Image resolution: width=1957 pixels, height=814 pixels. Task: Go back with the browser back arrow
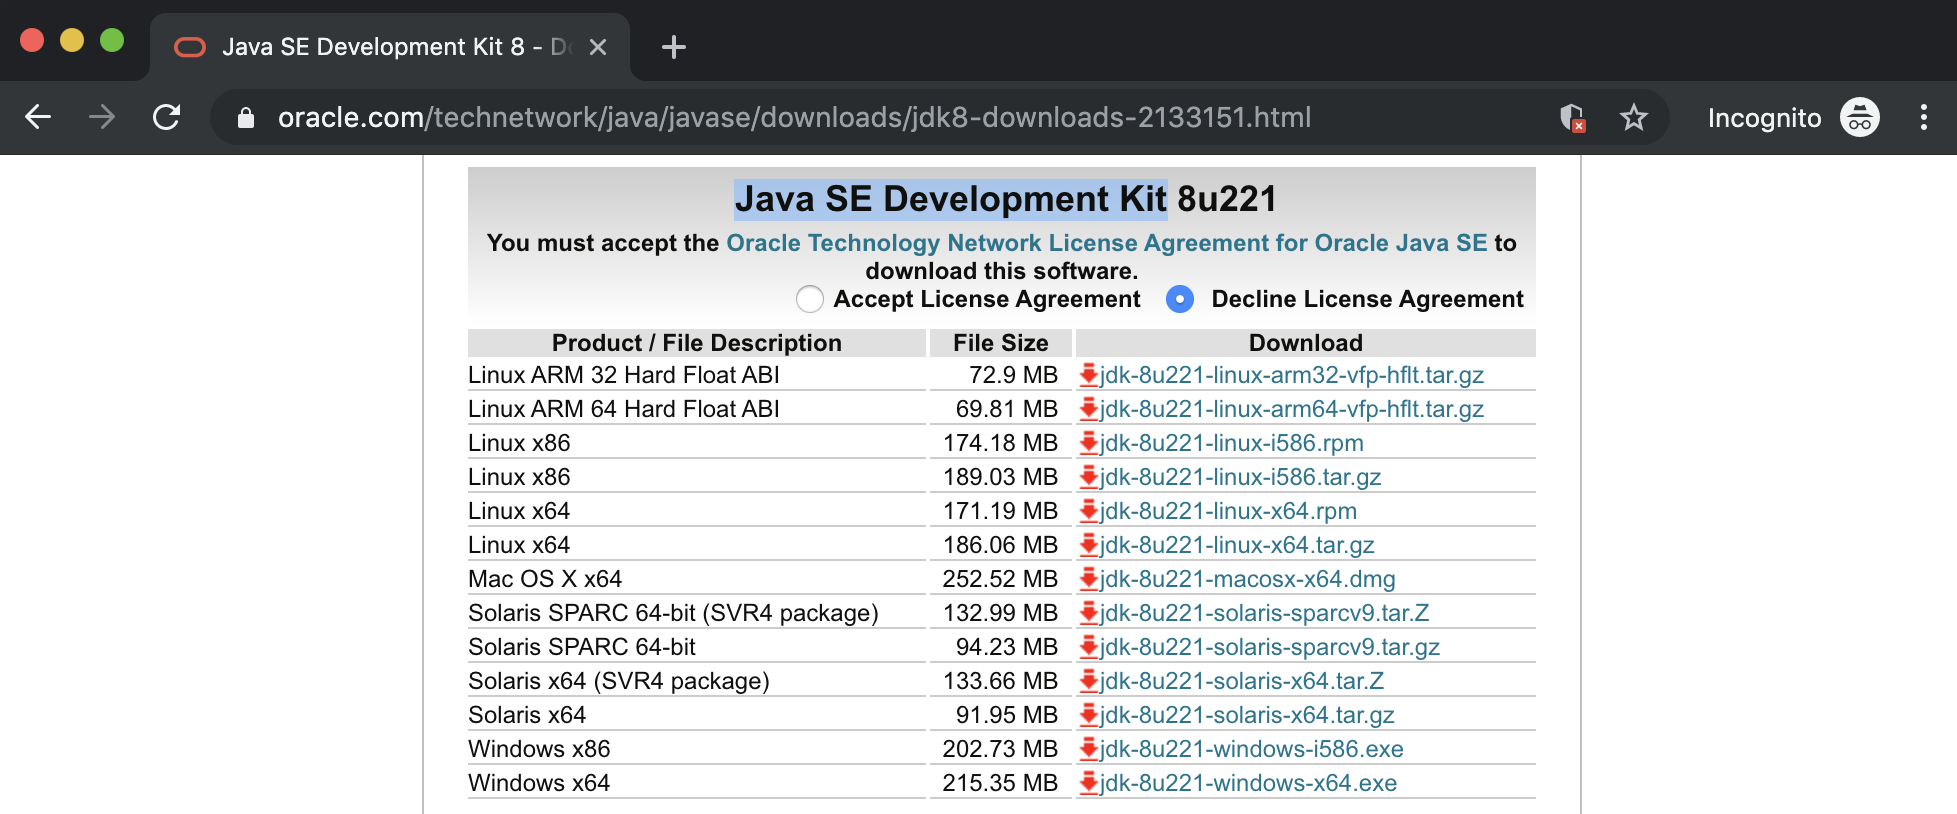tap(38, 117)
